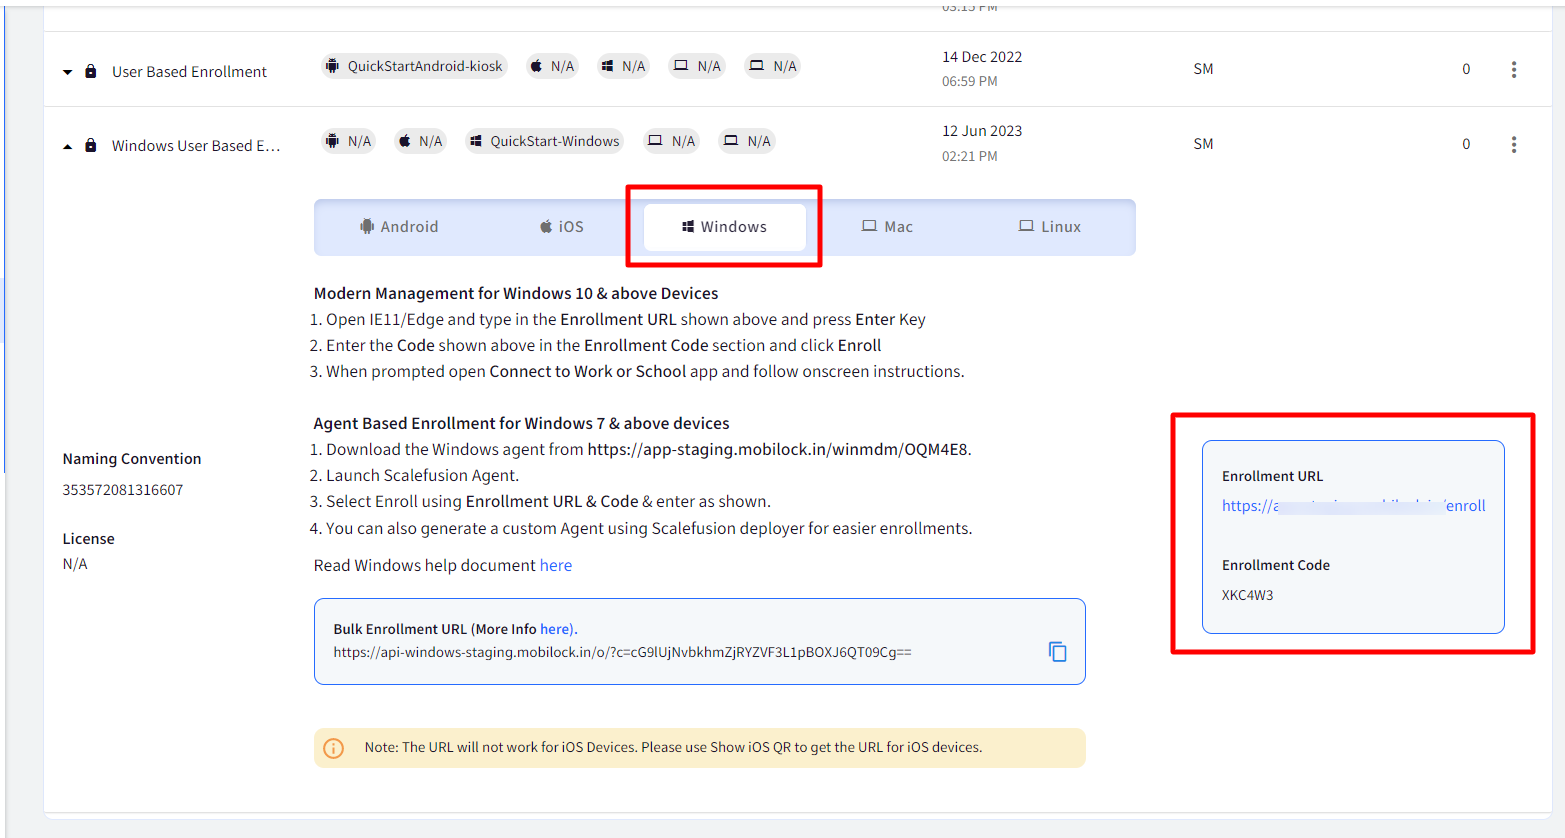Click the date 12 Jun 2023
This screenshot has height=838, width=1565.
click(x=982, y=131)
